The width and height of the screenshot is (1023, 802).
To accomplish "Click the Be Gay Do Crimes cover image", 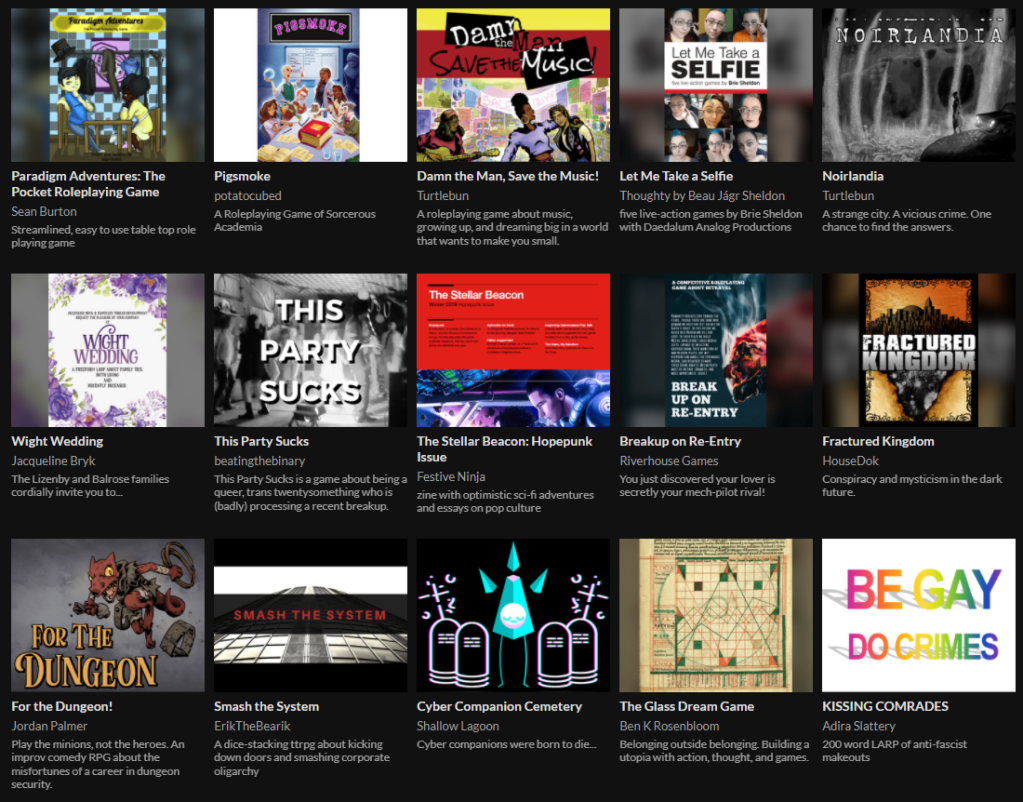I will tap(918, 615).
